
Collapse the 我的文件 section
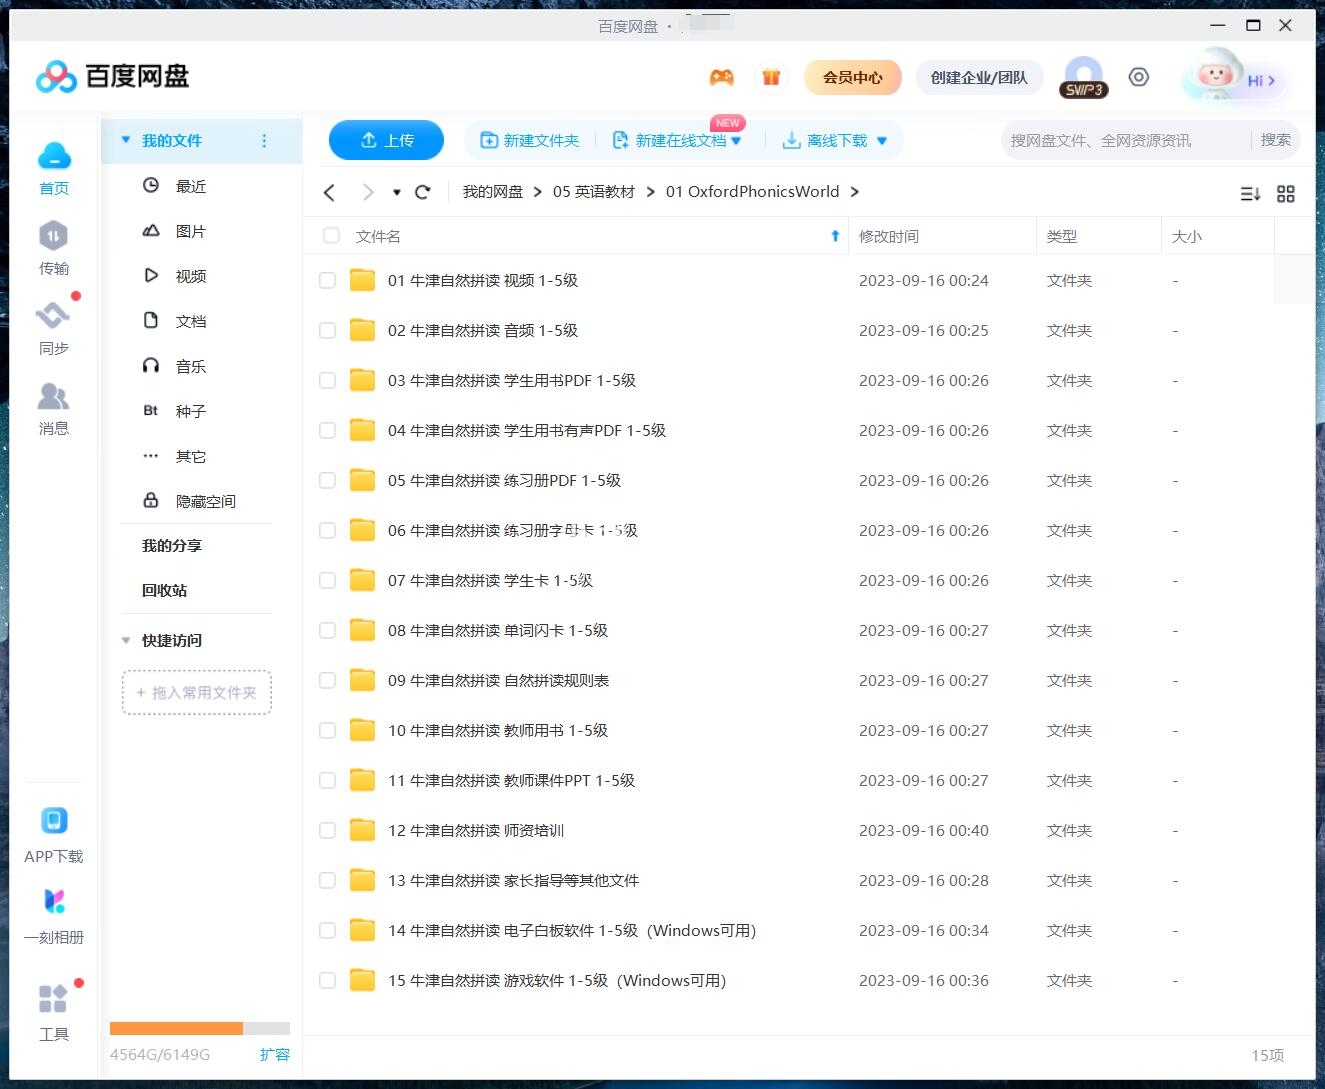[125, 140]
